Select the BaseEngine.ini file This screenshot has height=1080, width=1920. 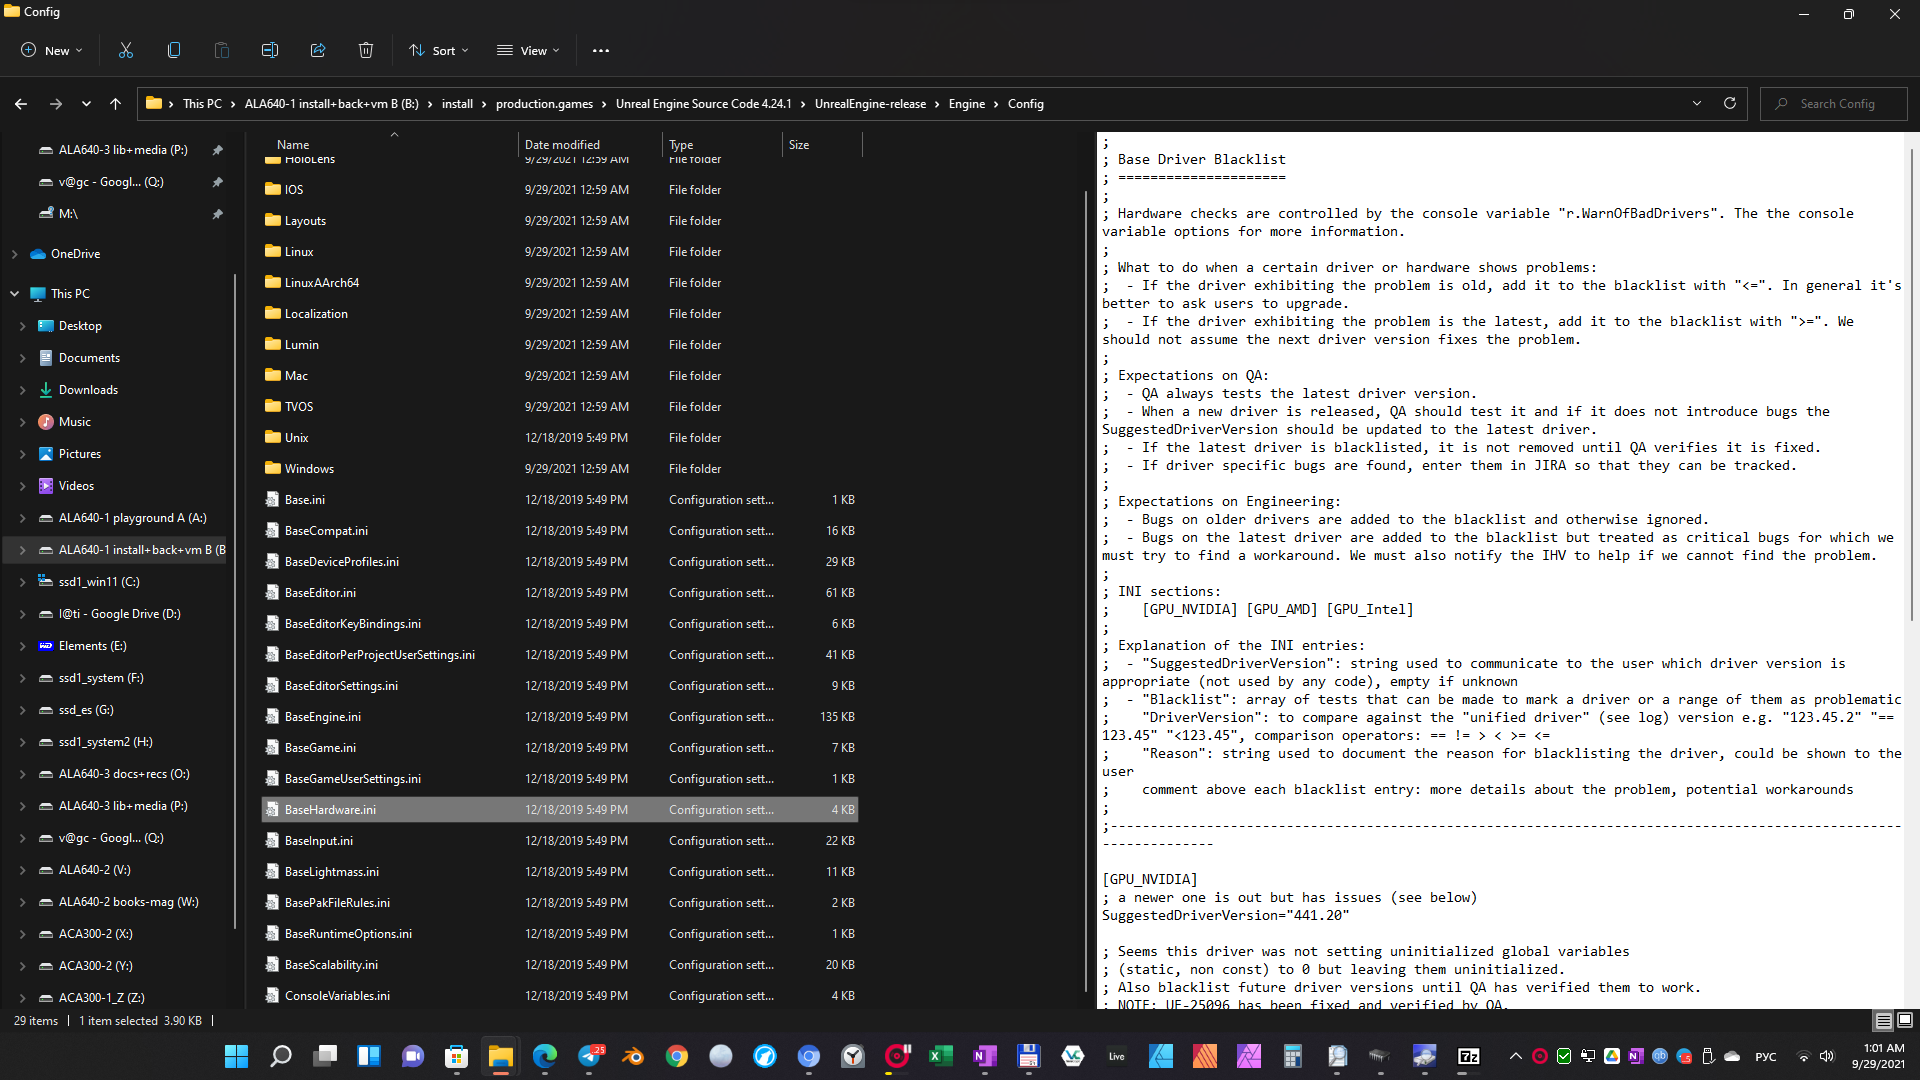pos(322,717)
